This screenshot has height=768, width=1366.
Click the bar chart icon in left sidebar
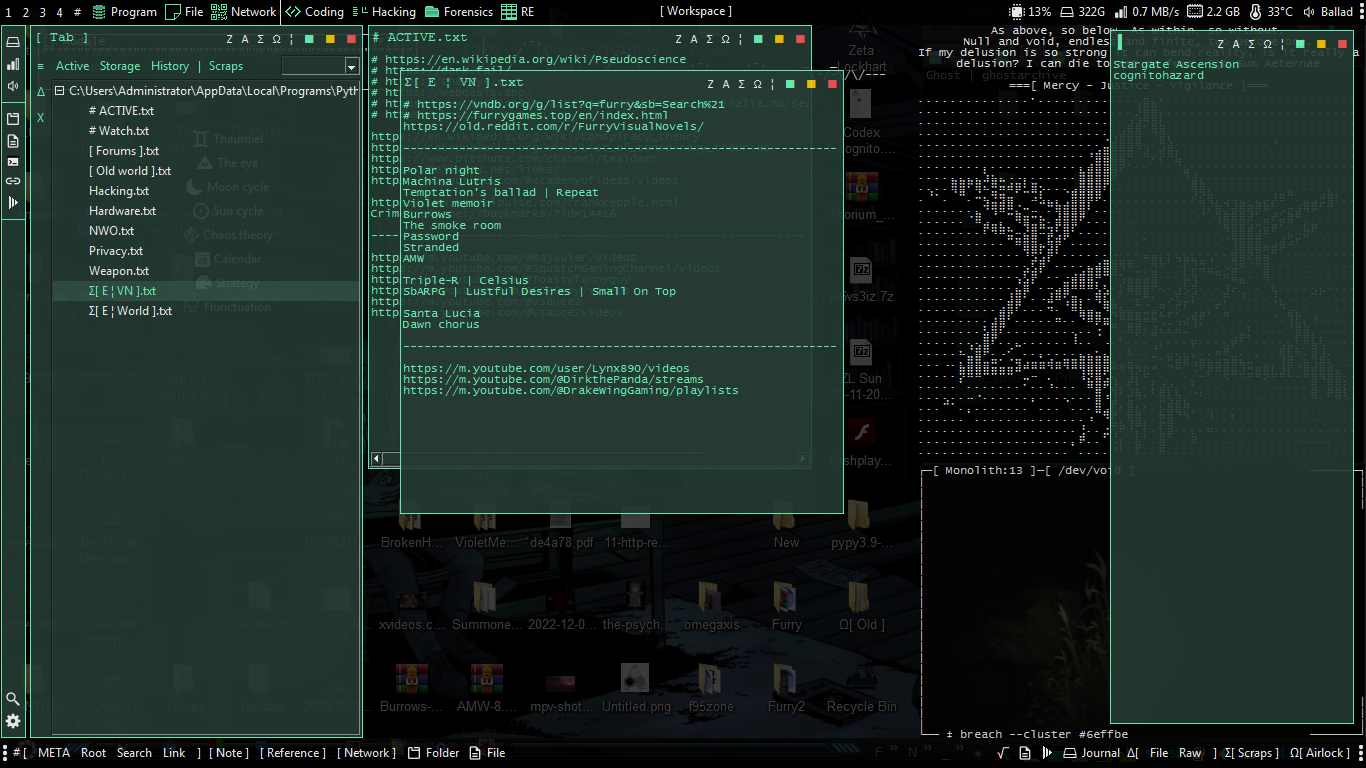pyautogui.click(x=13, y=64)
